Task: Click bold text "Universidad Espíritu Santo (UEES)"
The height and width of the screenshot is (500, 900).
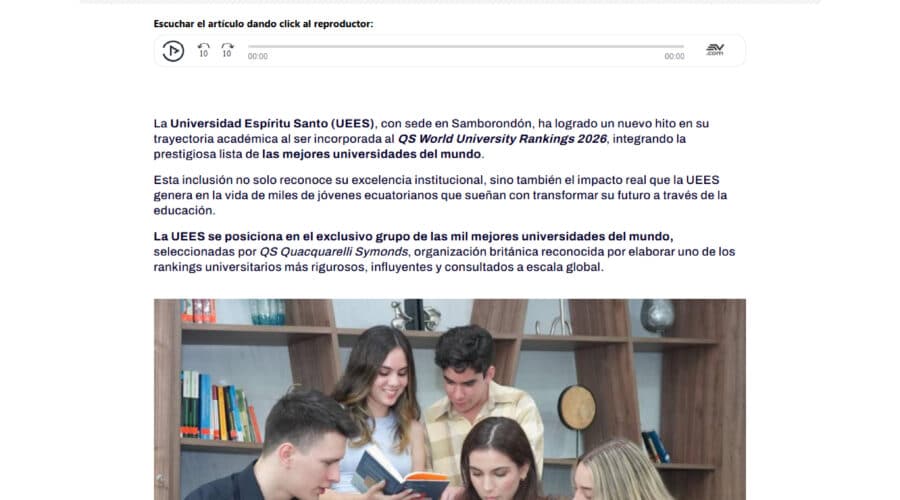Action: (272, 123)
